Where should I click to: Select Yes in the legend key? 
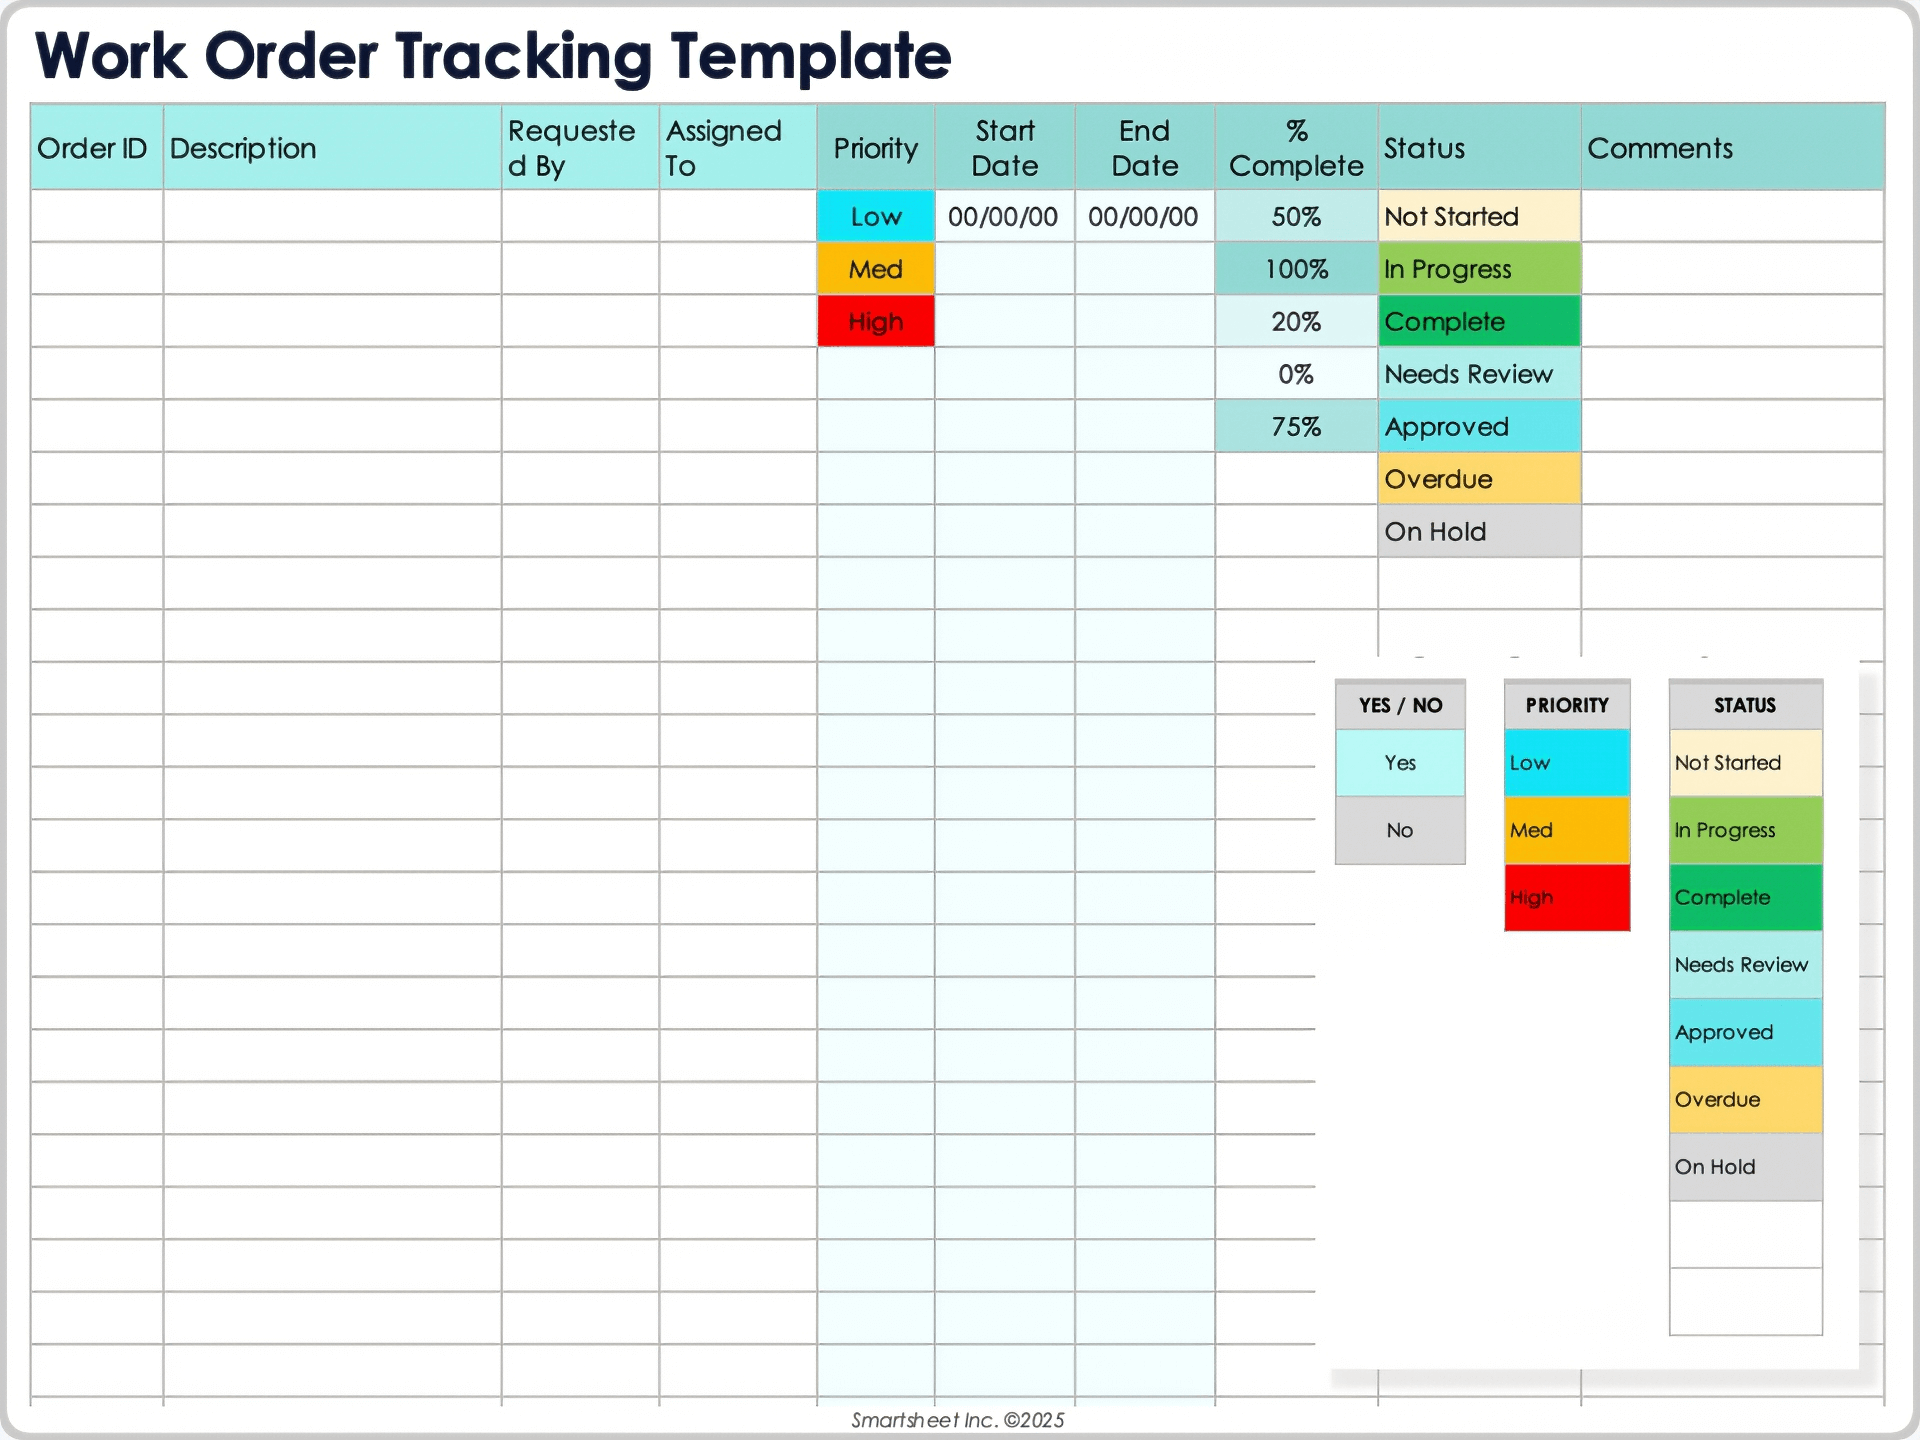pyautogui.click(x=1400, y=763)
